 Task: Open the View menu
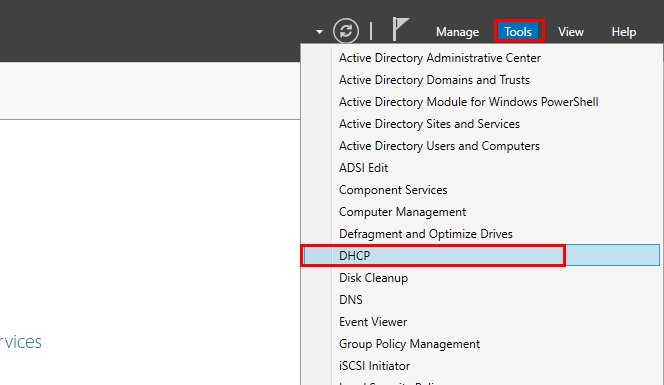click(x=570, y=32)
